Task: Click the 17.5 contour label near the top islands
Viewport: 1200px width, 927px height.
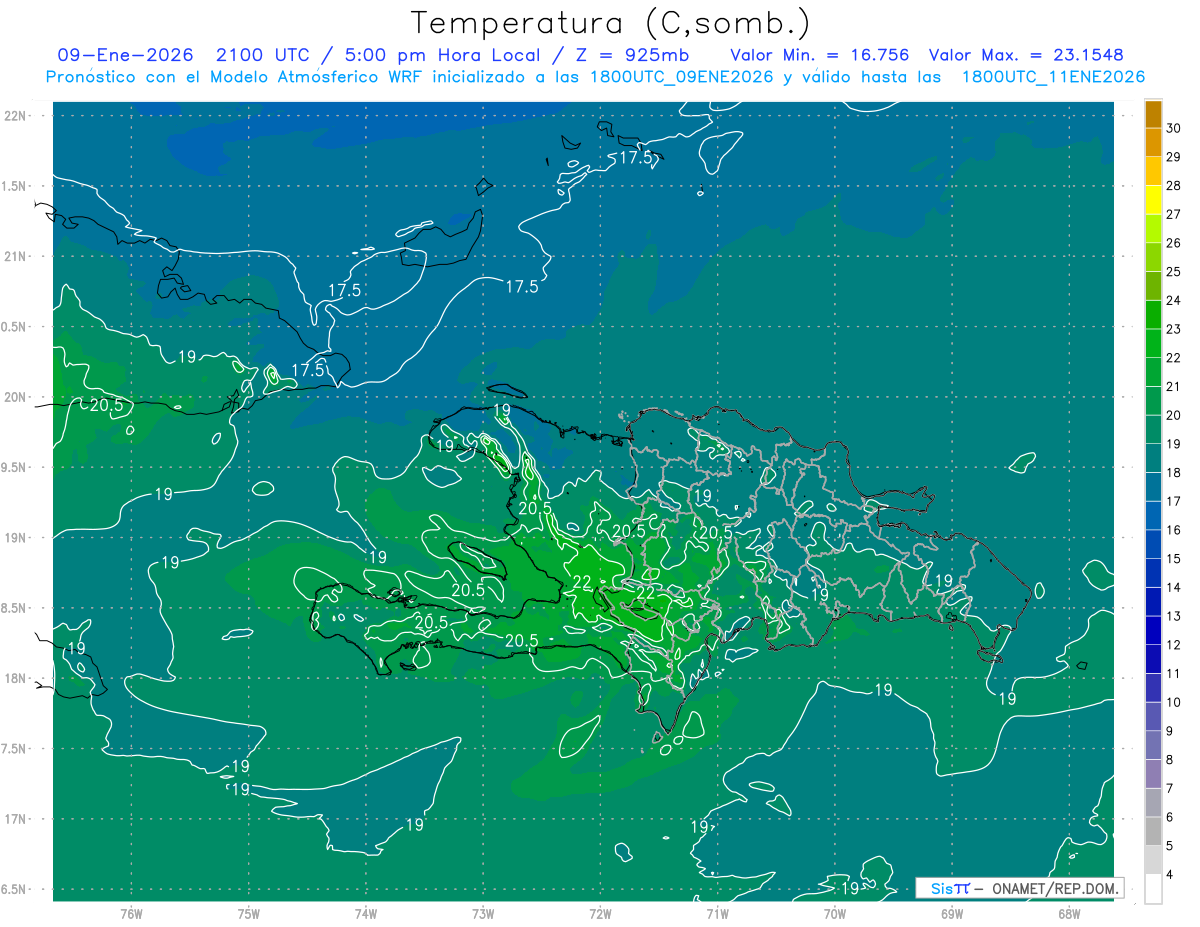Action: pos(635,158)
